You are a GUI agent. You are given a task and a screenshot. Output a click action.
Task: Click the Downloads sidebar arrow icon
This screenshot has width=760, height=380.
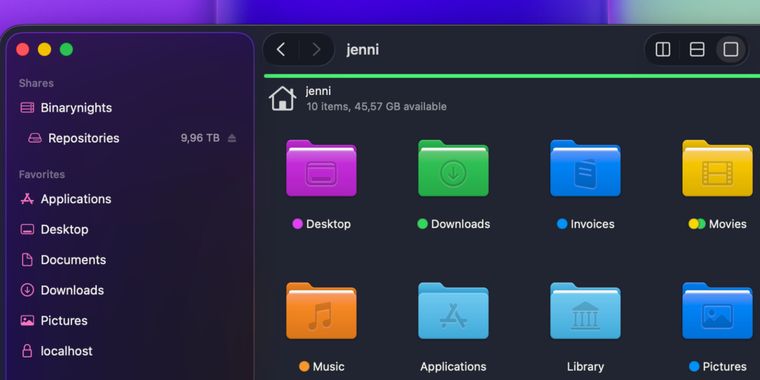click(x=27, y=290)
